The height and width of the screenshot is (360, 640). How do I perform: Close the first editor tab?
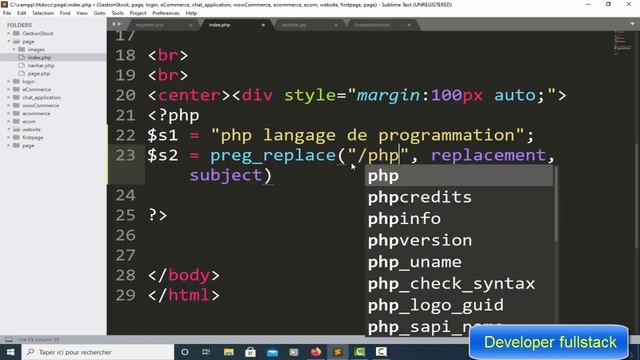pos(190,25)
